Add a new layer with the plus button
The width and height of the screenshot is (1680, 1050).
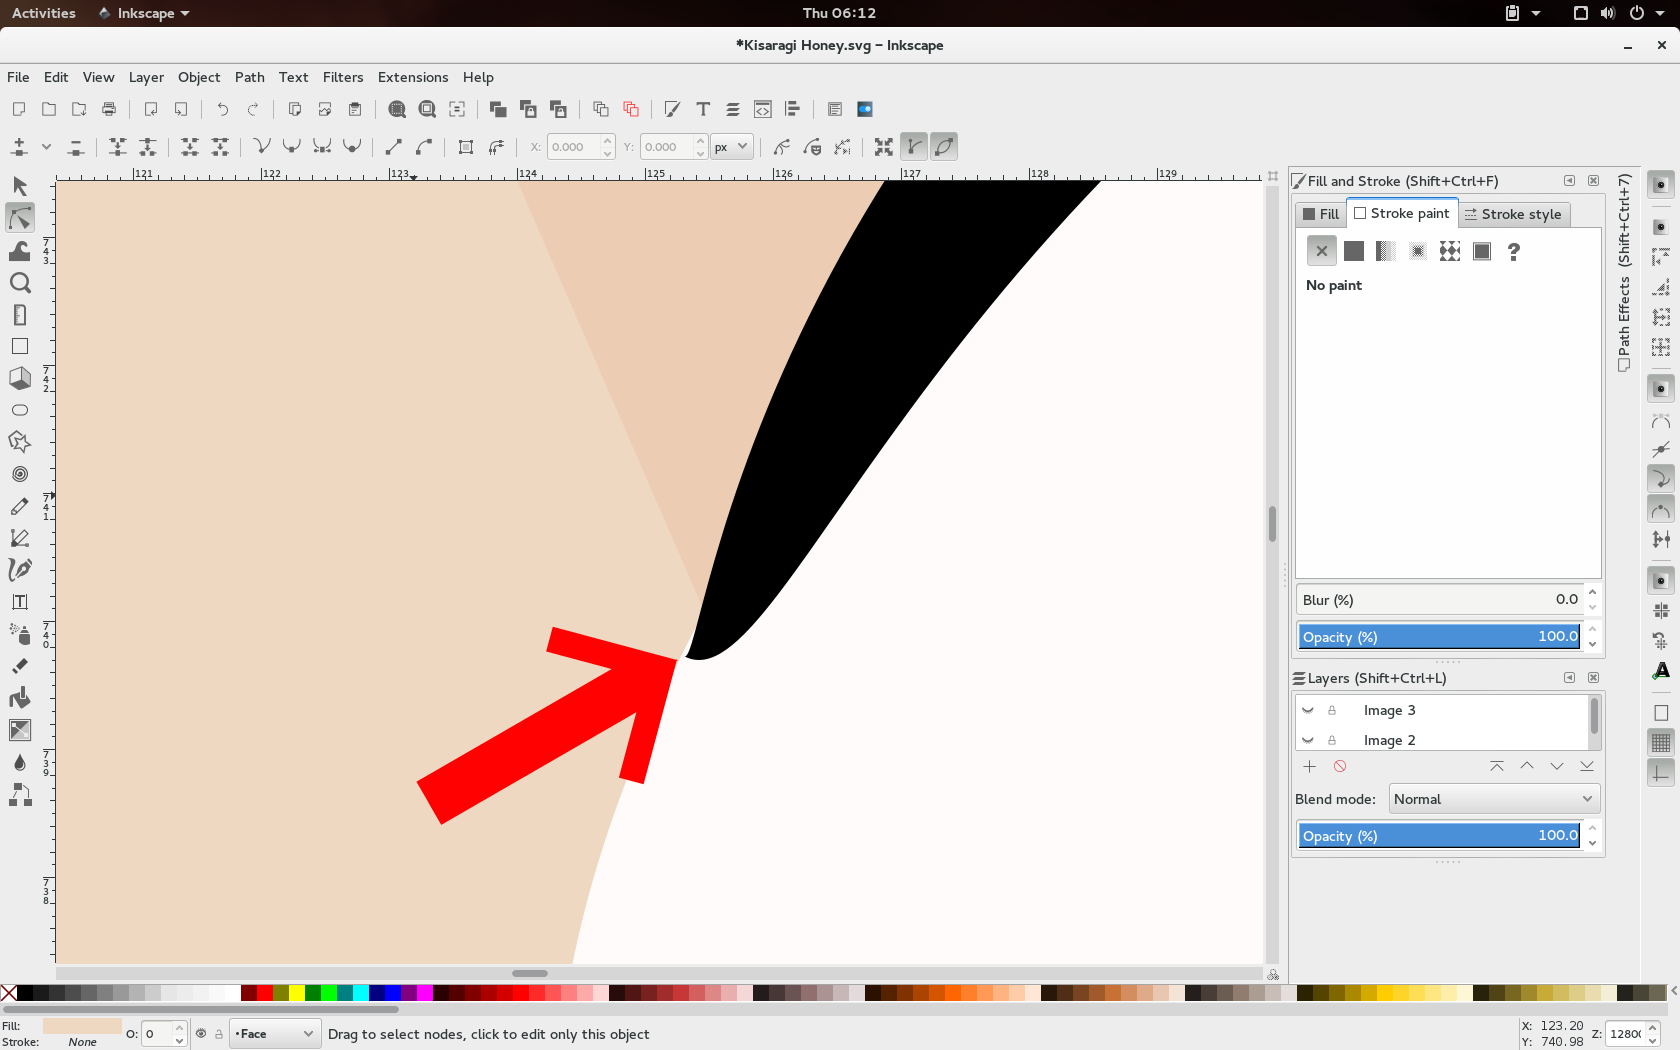pyautogui.click(x=1310, y=766)
